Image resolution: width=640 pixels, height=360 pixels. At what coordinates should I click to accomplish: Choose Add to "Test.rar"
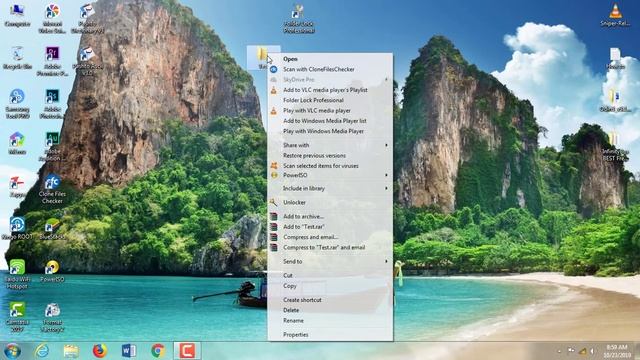click(x=330, y=227)
